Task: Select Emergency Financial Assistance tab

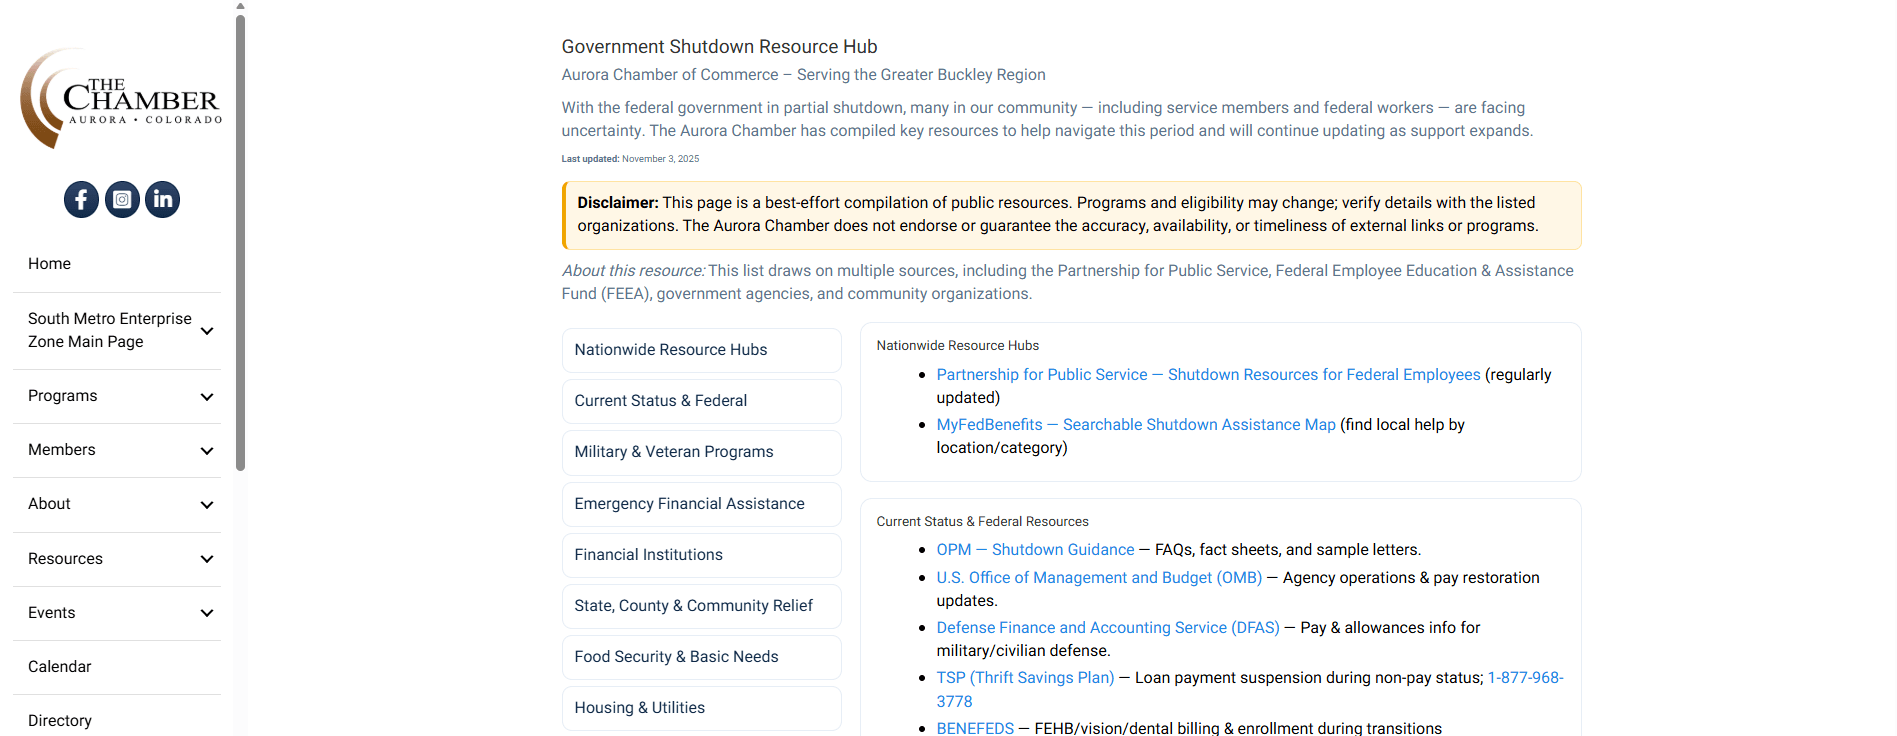Action: click(701, 504)
